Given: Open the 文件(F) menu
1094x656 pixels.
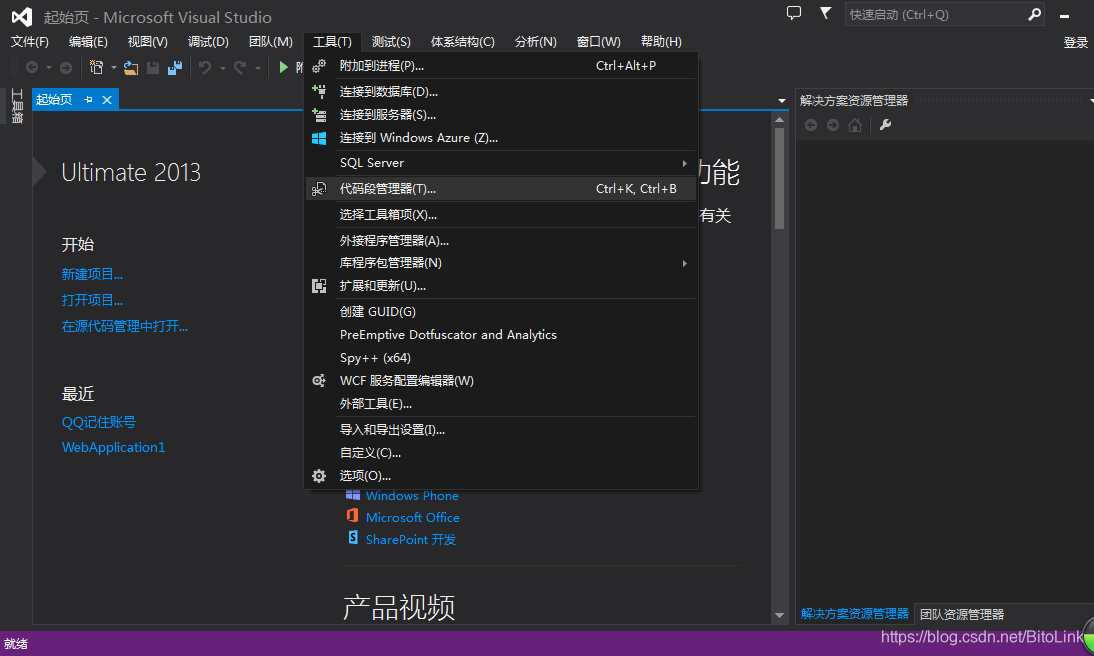Looking at the screenshot, I should (x=30, y=42).
